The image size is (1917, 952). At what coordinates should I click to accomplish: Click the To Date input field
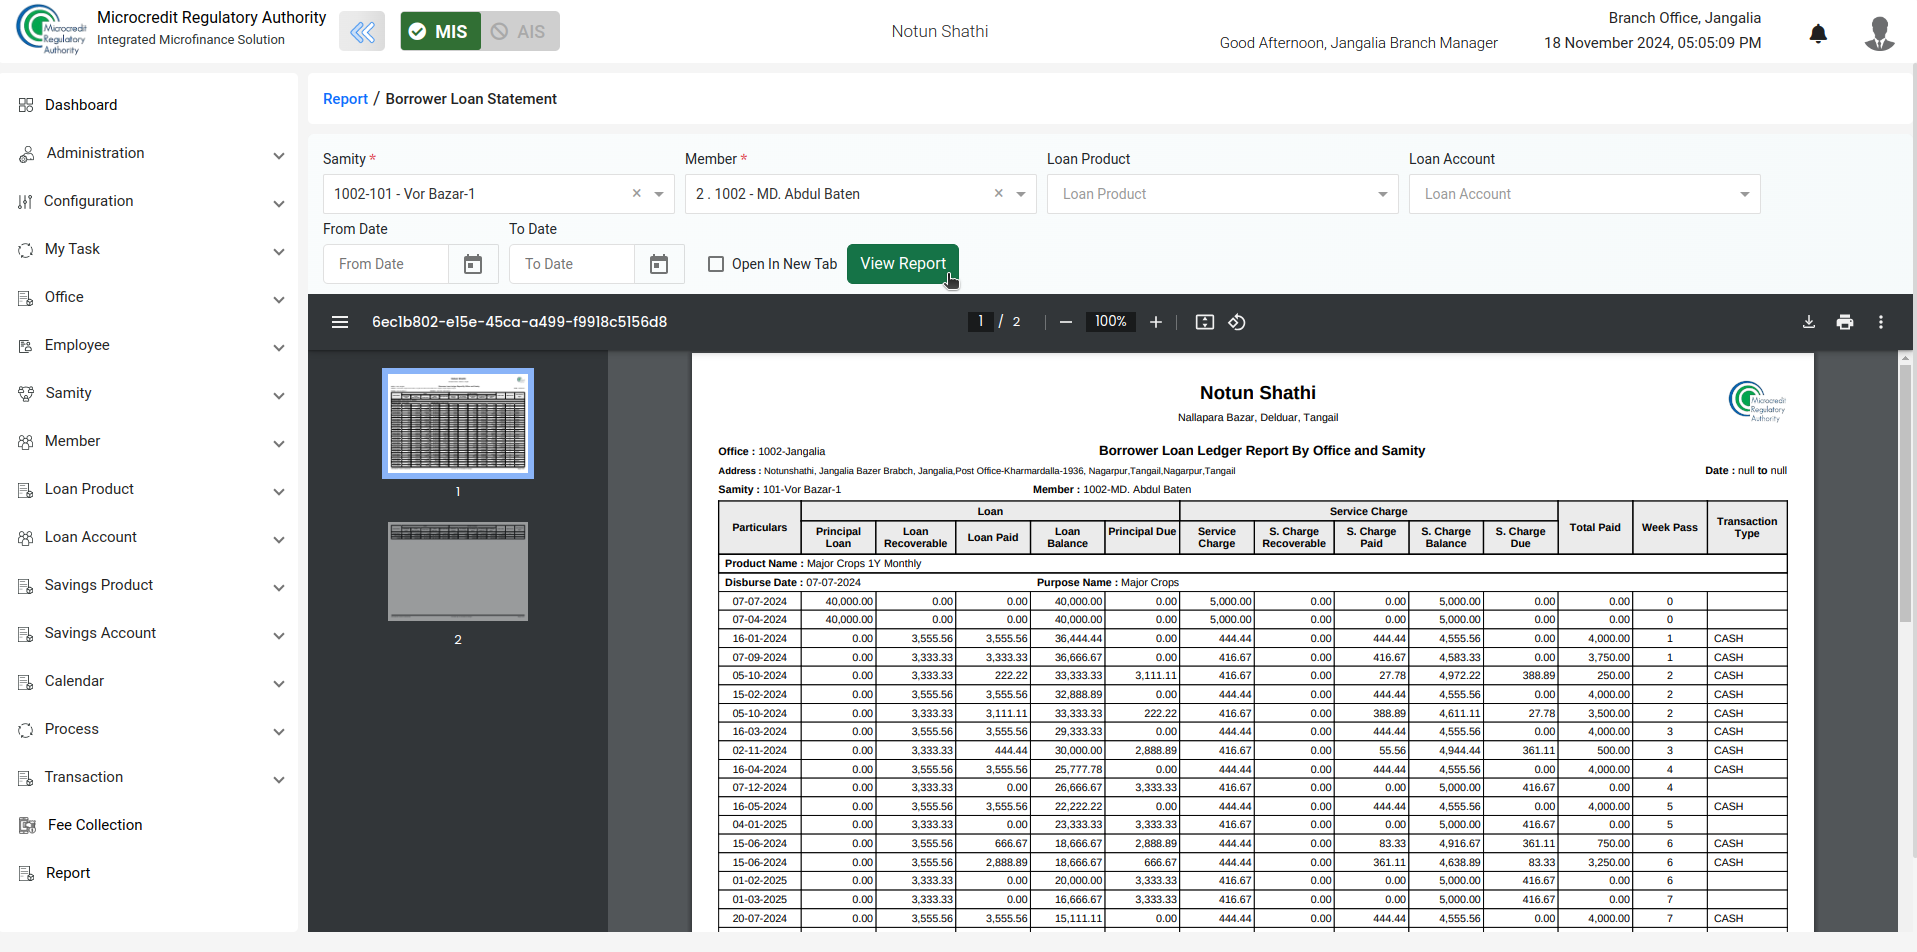coord(572,264)
